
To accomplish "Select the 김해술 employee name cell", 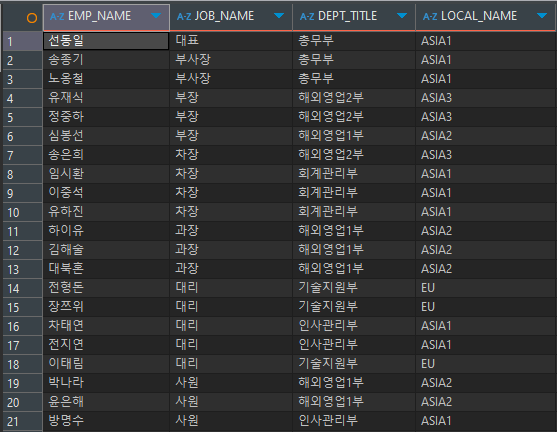I will [106, 250].
